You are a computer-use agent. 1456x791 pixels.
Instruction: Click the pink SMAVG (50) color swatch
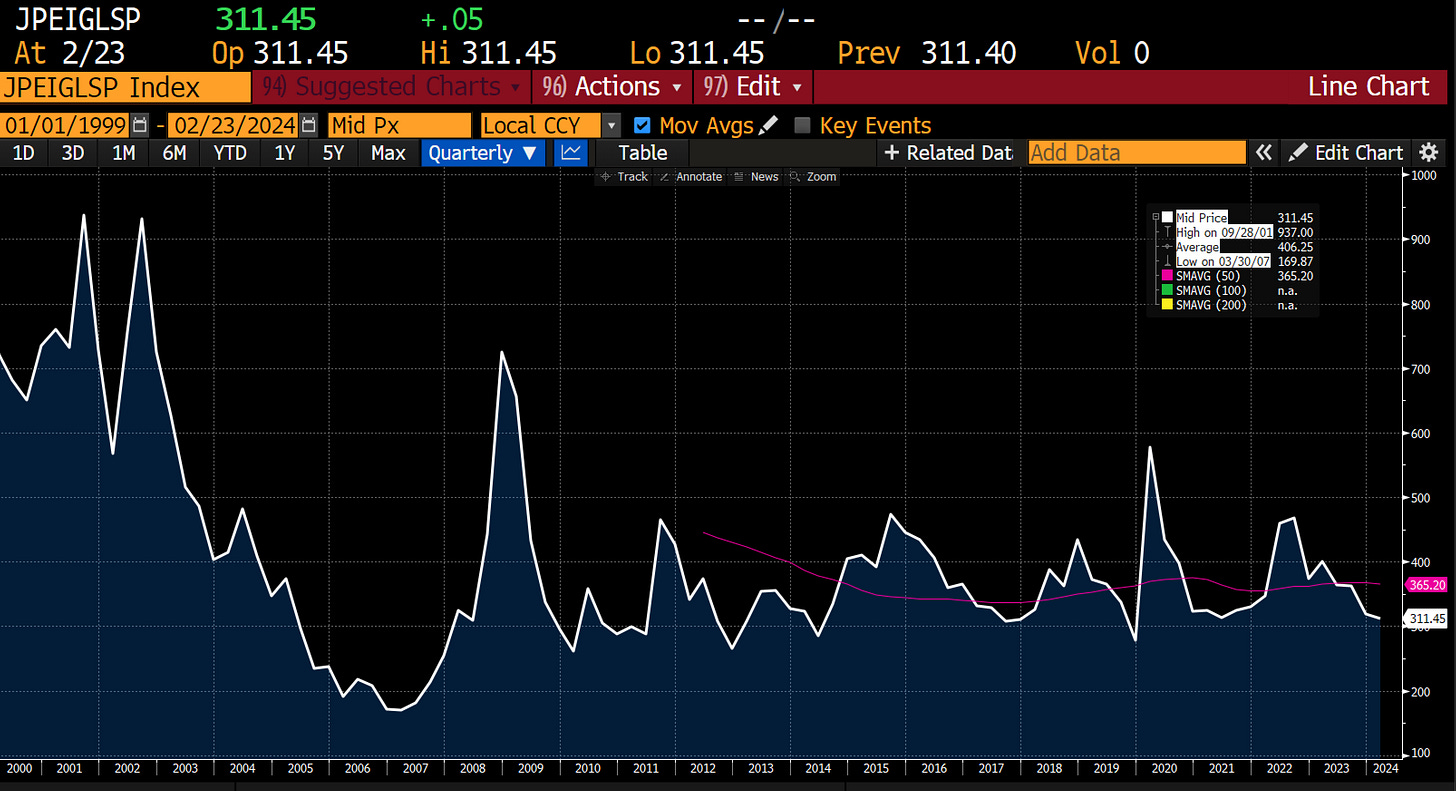[x=1166, y=276]
